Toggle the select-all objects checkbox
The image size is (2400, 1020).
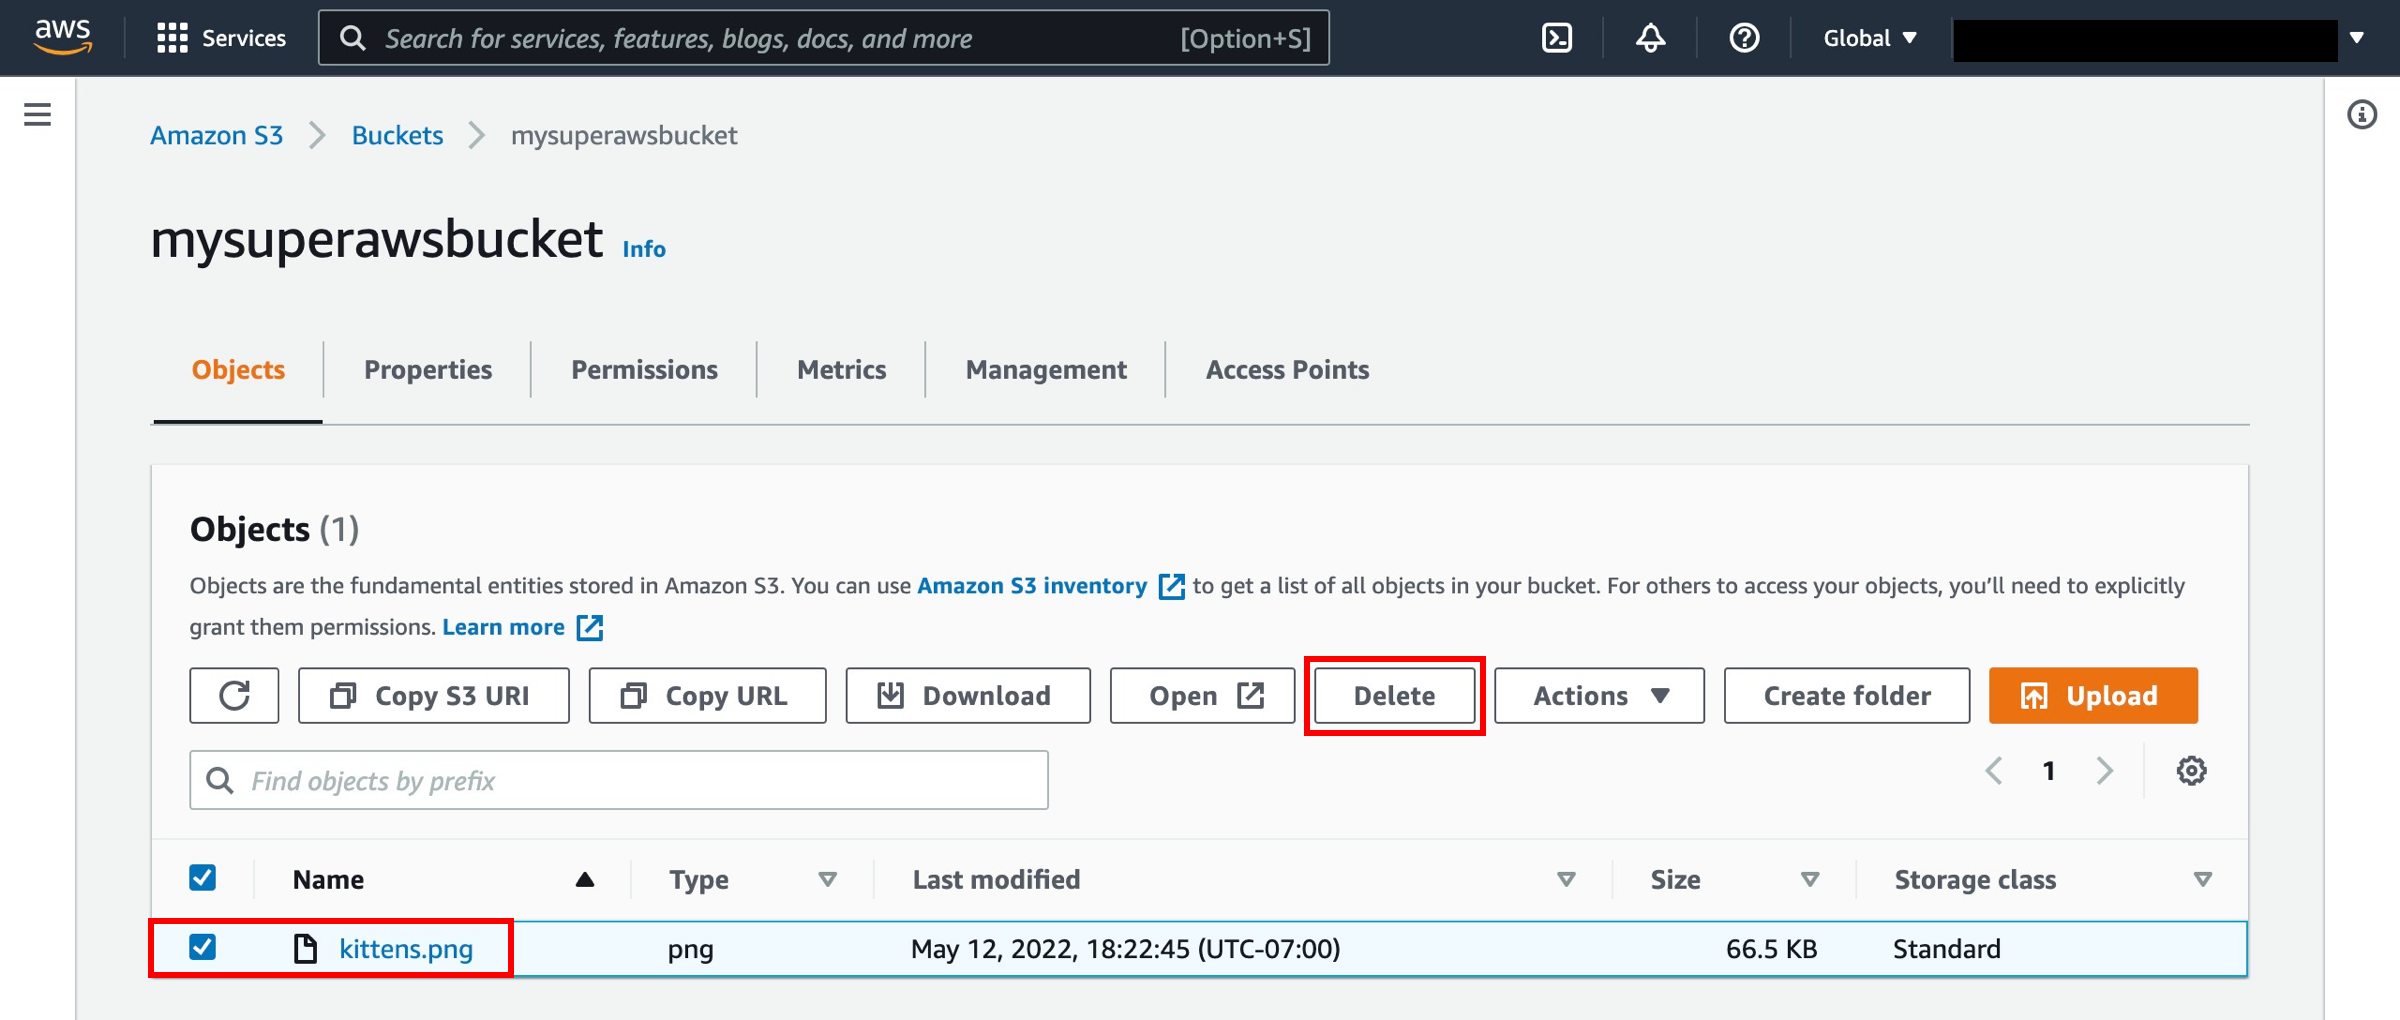click(202, 878)
